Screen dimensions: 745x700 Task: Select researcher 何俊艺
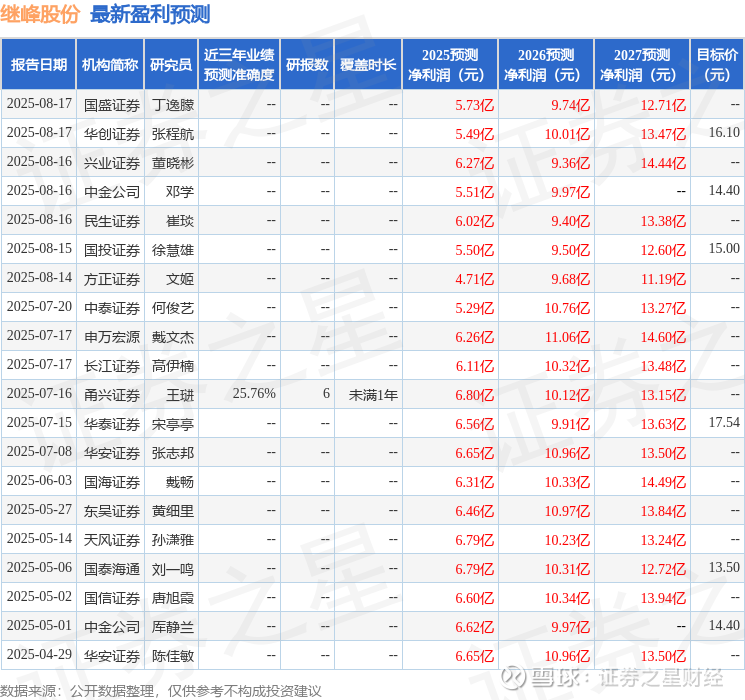(173, 308)
